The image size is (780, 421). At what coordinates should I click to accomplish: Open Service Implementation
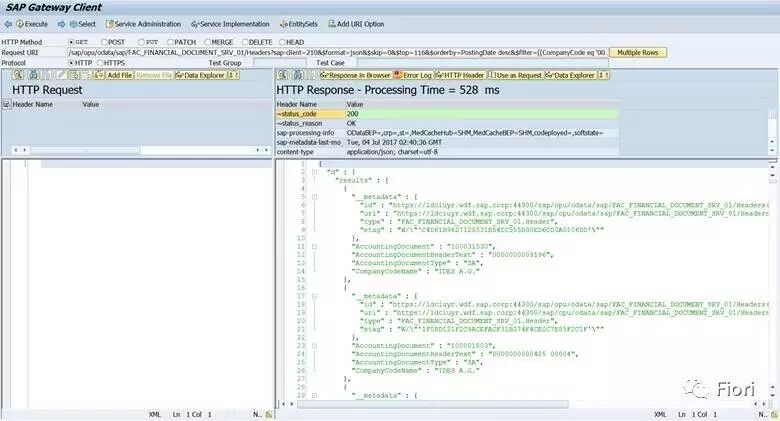[230, 24]
